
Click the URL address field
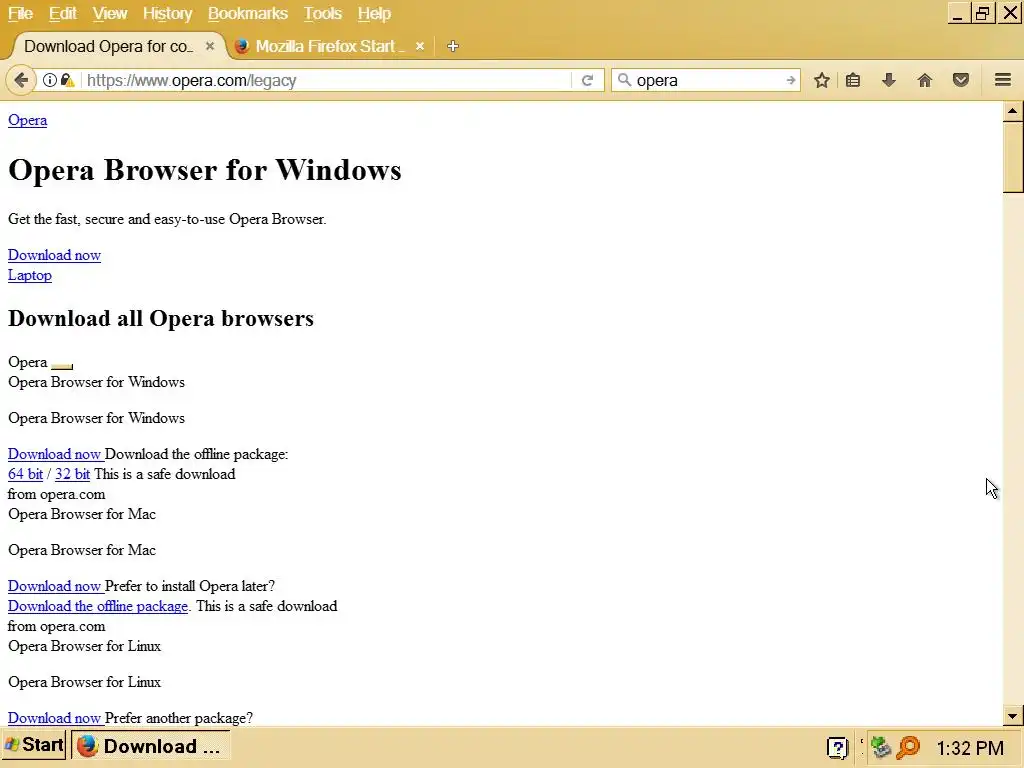tap(327, 80)
